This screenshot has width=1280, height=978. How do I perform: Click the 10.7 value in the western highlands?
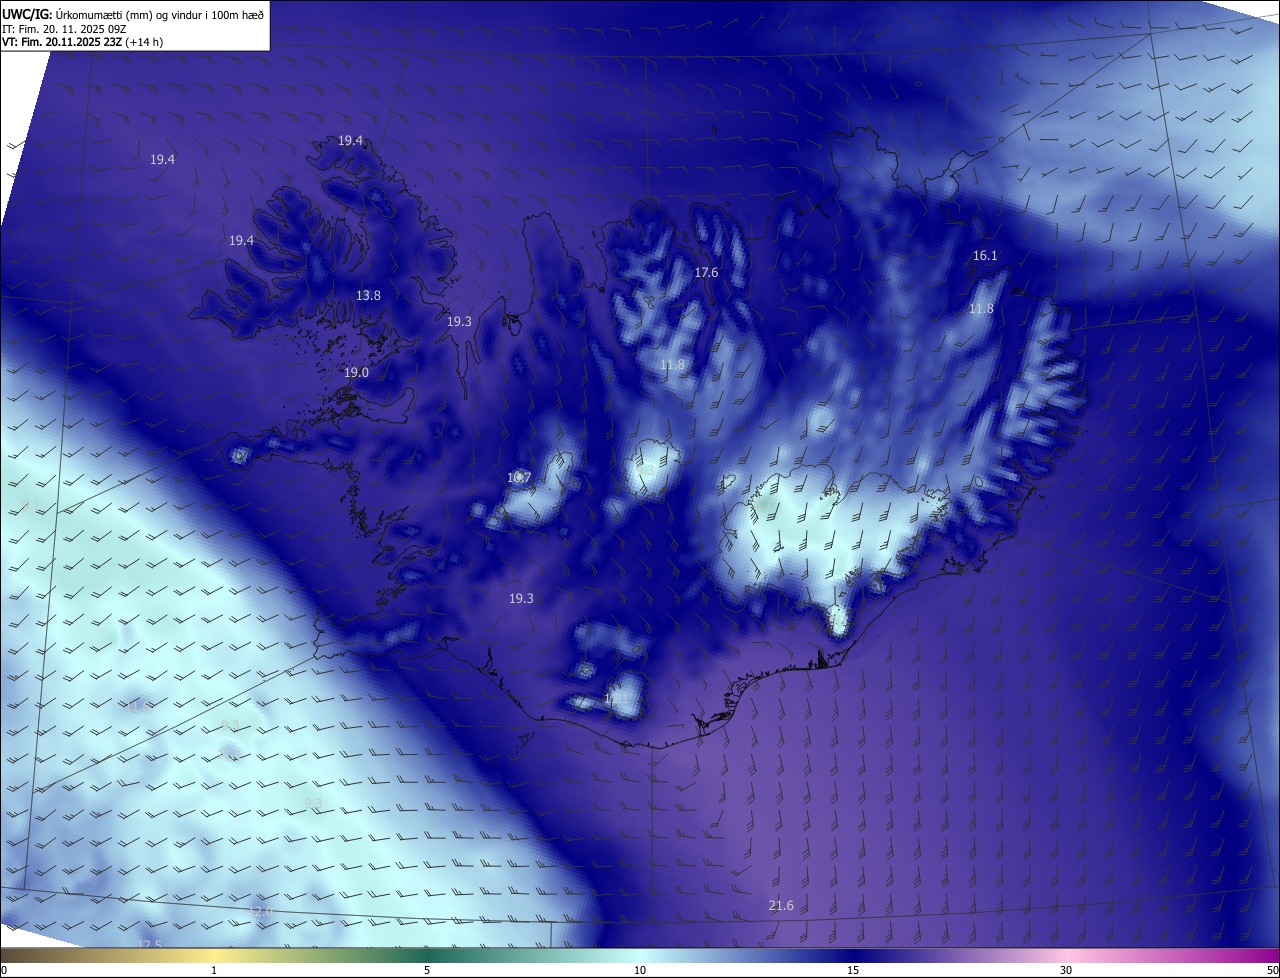pyautogui.click(x=518, y=477)
